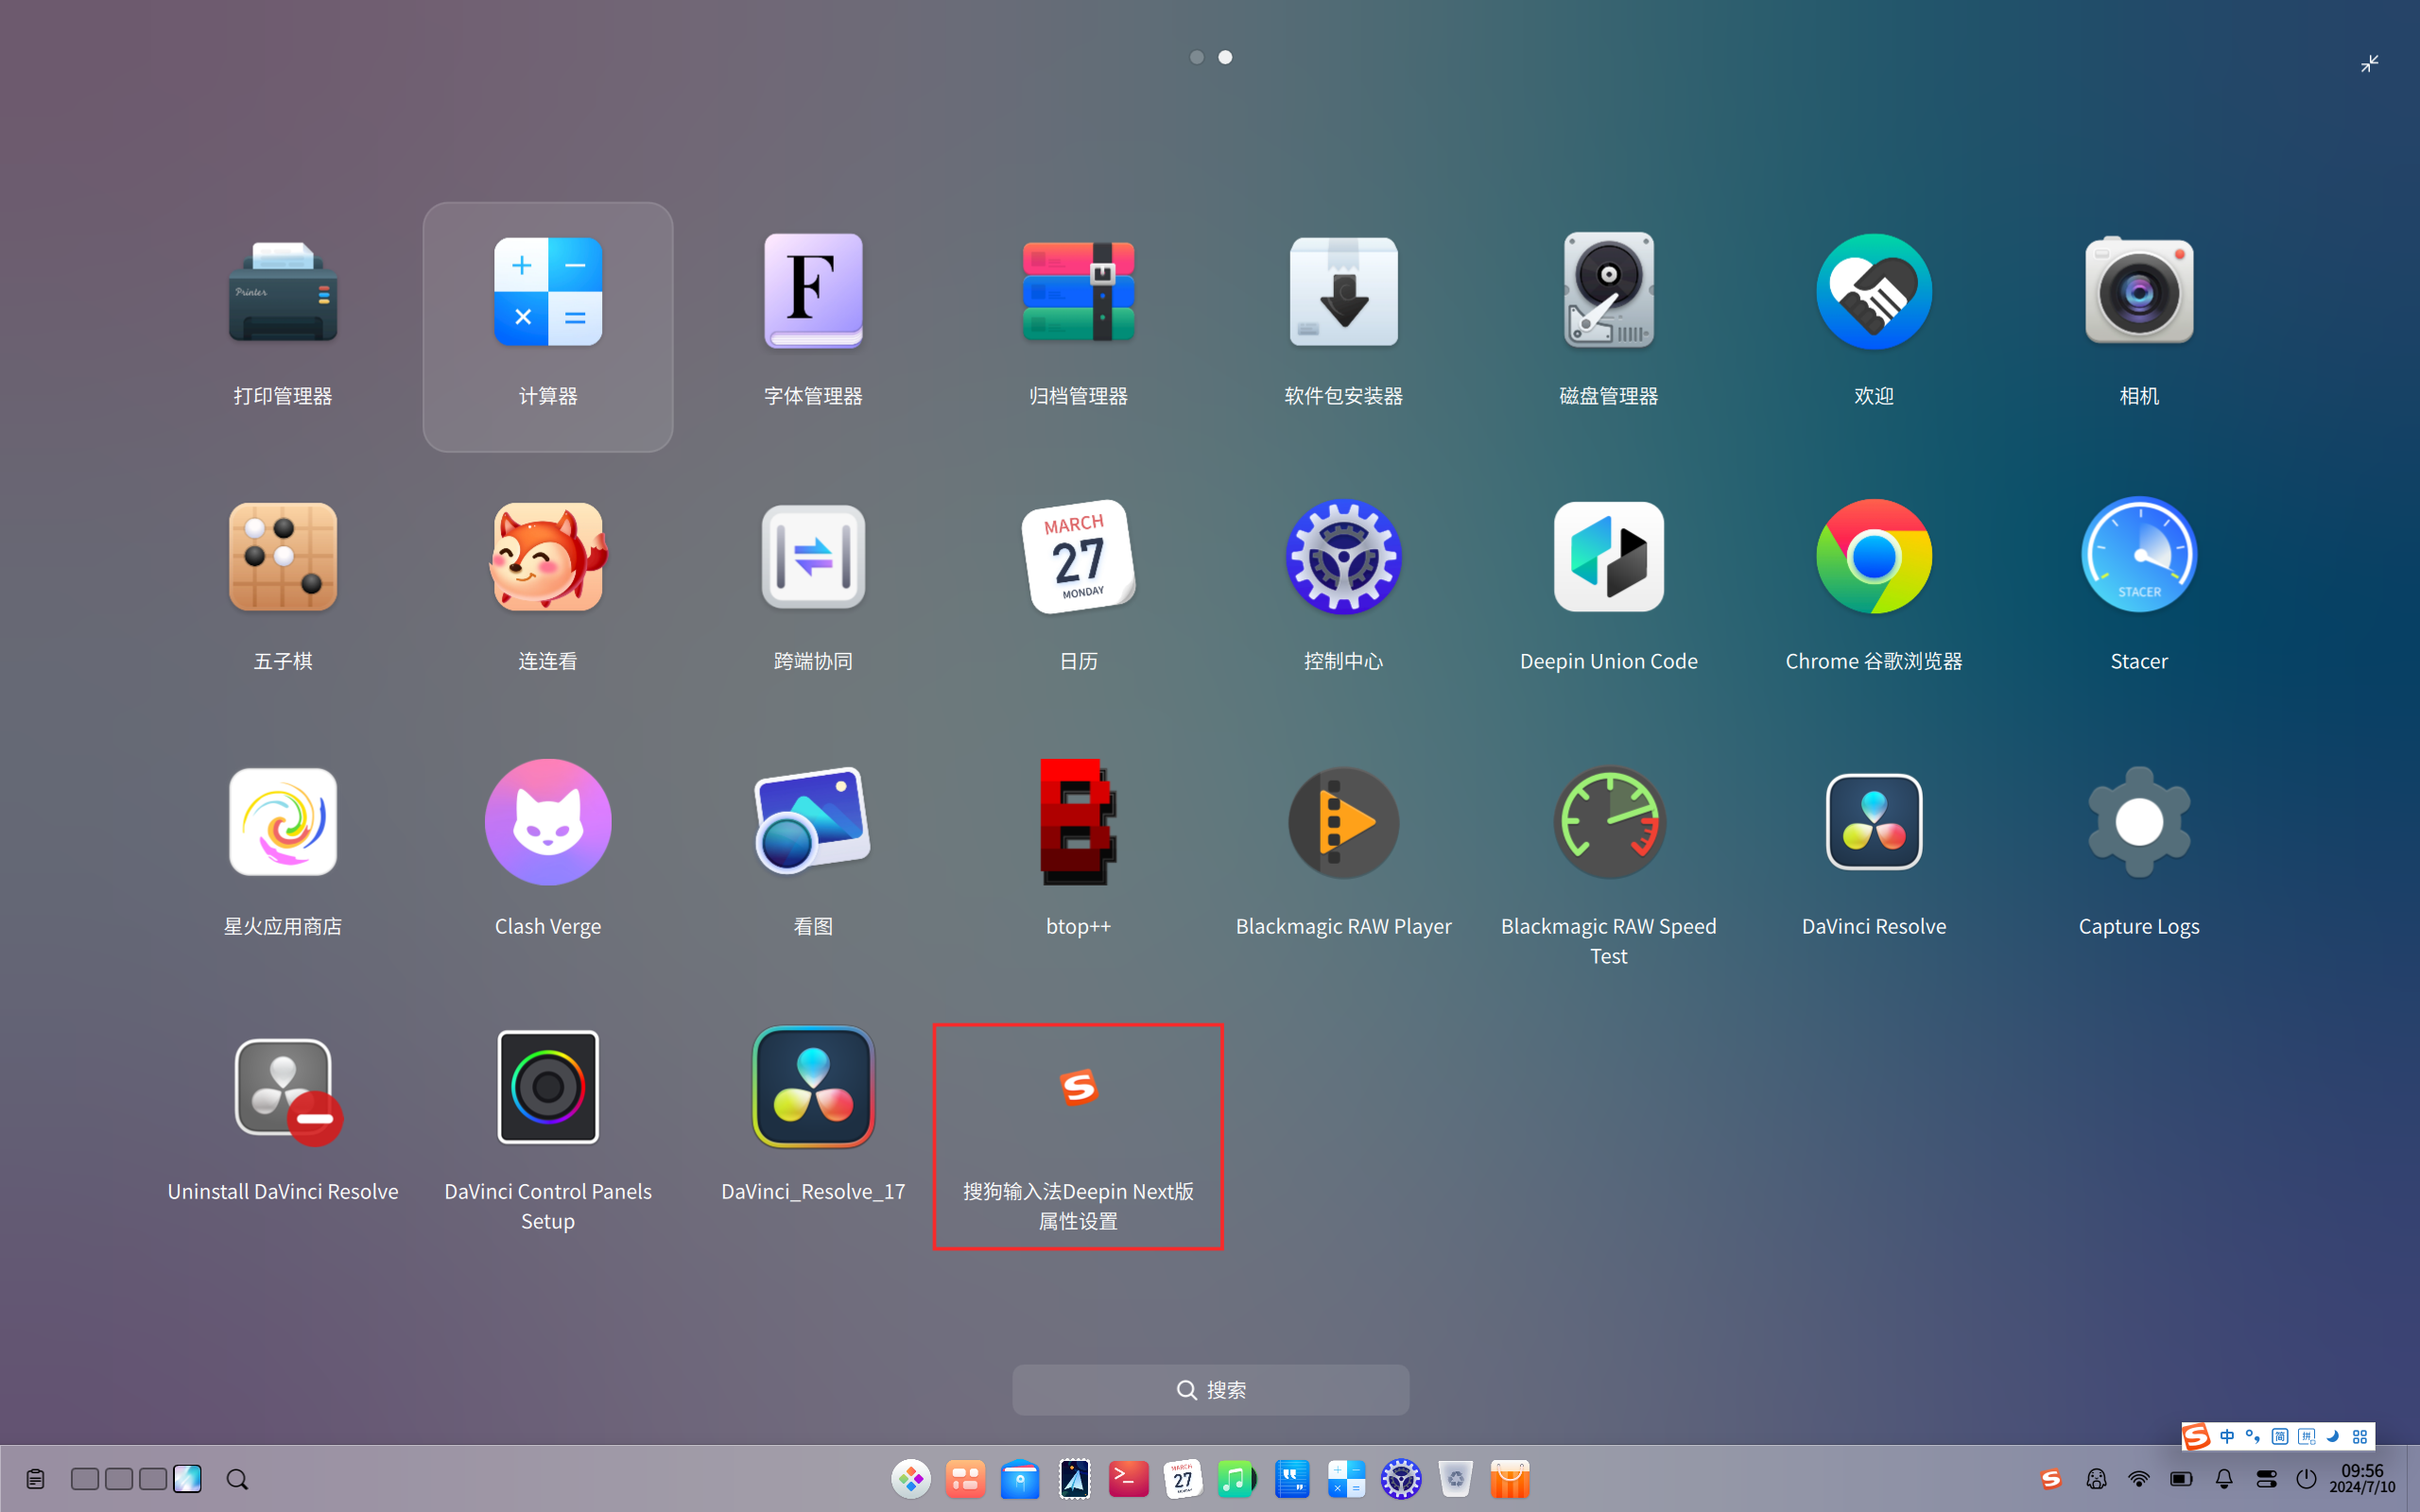Open notification bell in system tray
This screenshot has height=1512, width=2420.
tap(2223, 1478)
